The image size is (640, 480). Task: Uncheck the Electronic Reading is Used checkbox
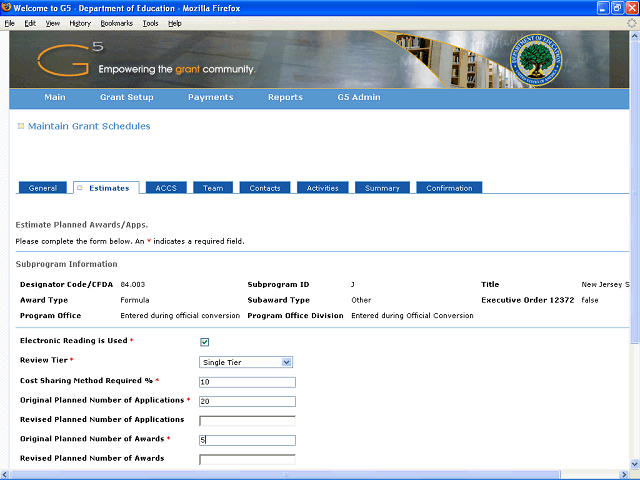pyautogui.click(x=205, y=342)
